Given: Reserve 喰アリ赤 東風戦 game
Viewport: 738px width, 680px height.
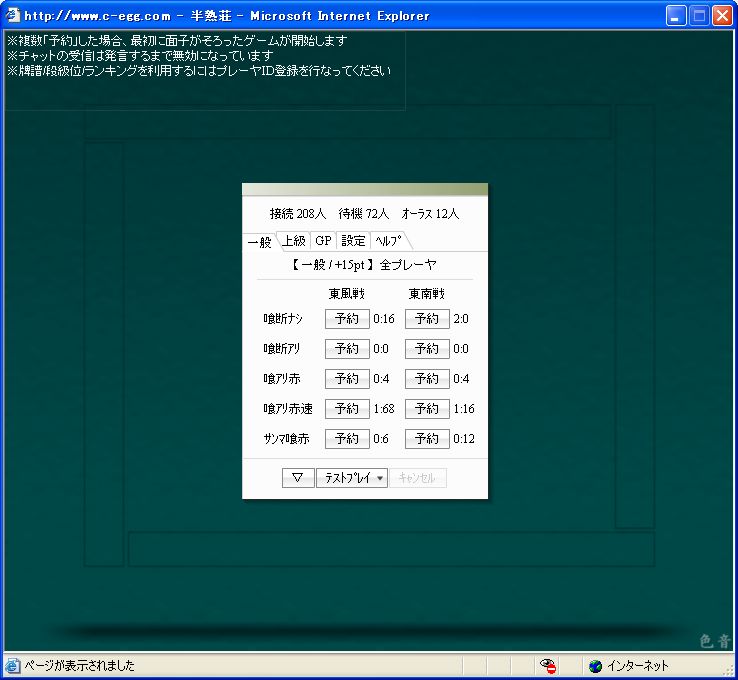Looking at the screenshot, I should tap(347, 379).
